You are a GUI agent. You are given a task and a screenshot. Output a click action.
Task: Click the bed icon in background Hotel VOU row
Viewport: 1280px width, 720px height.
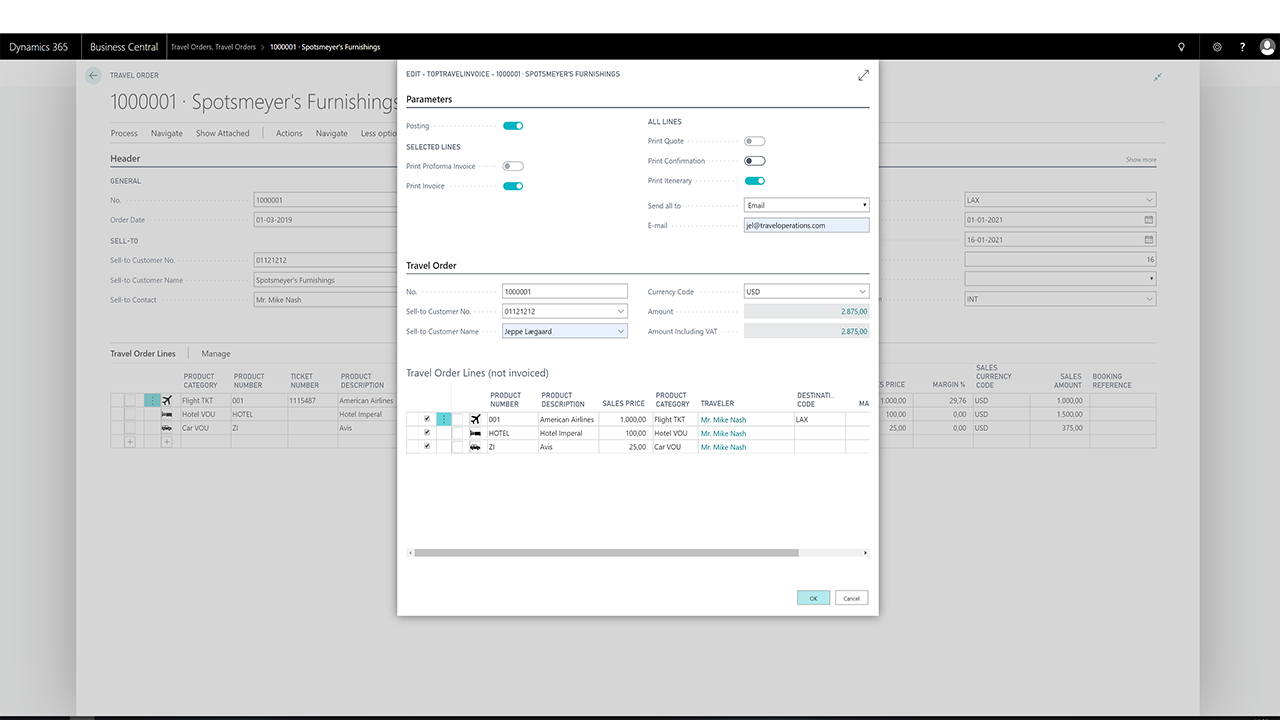click(x=167, y=414)
